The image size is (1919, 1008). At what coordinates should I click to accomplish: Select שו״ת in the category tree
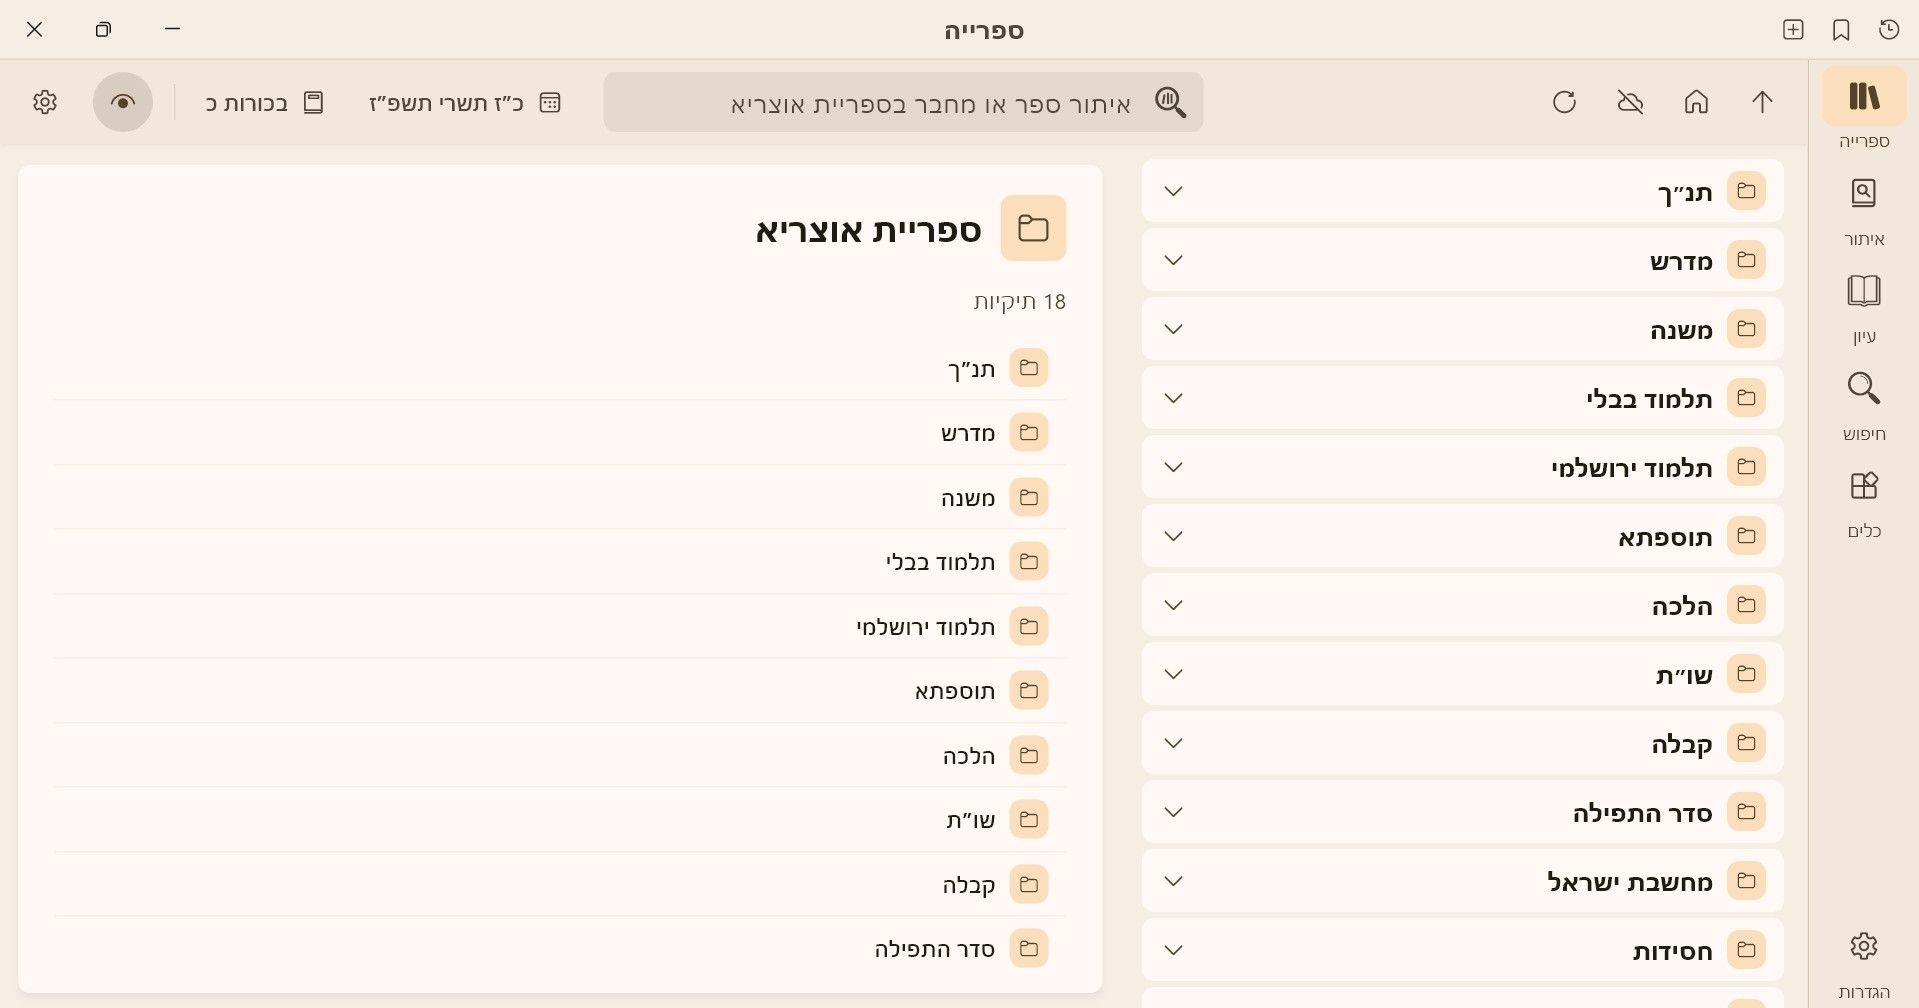coord(1462,674)
